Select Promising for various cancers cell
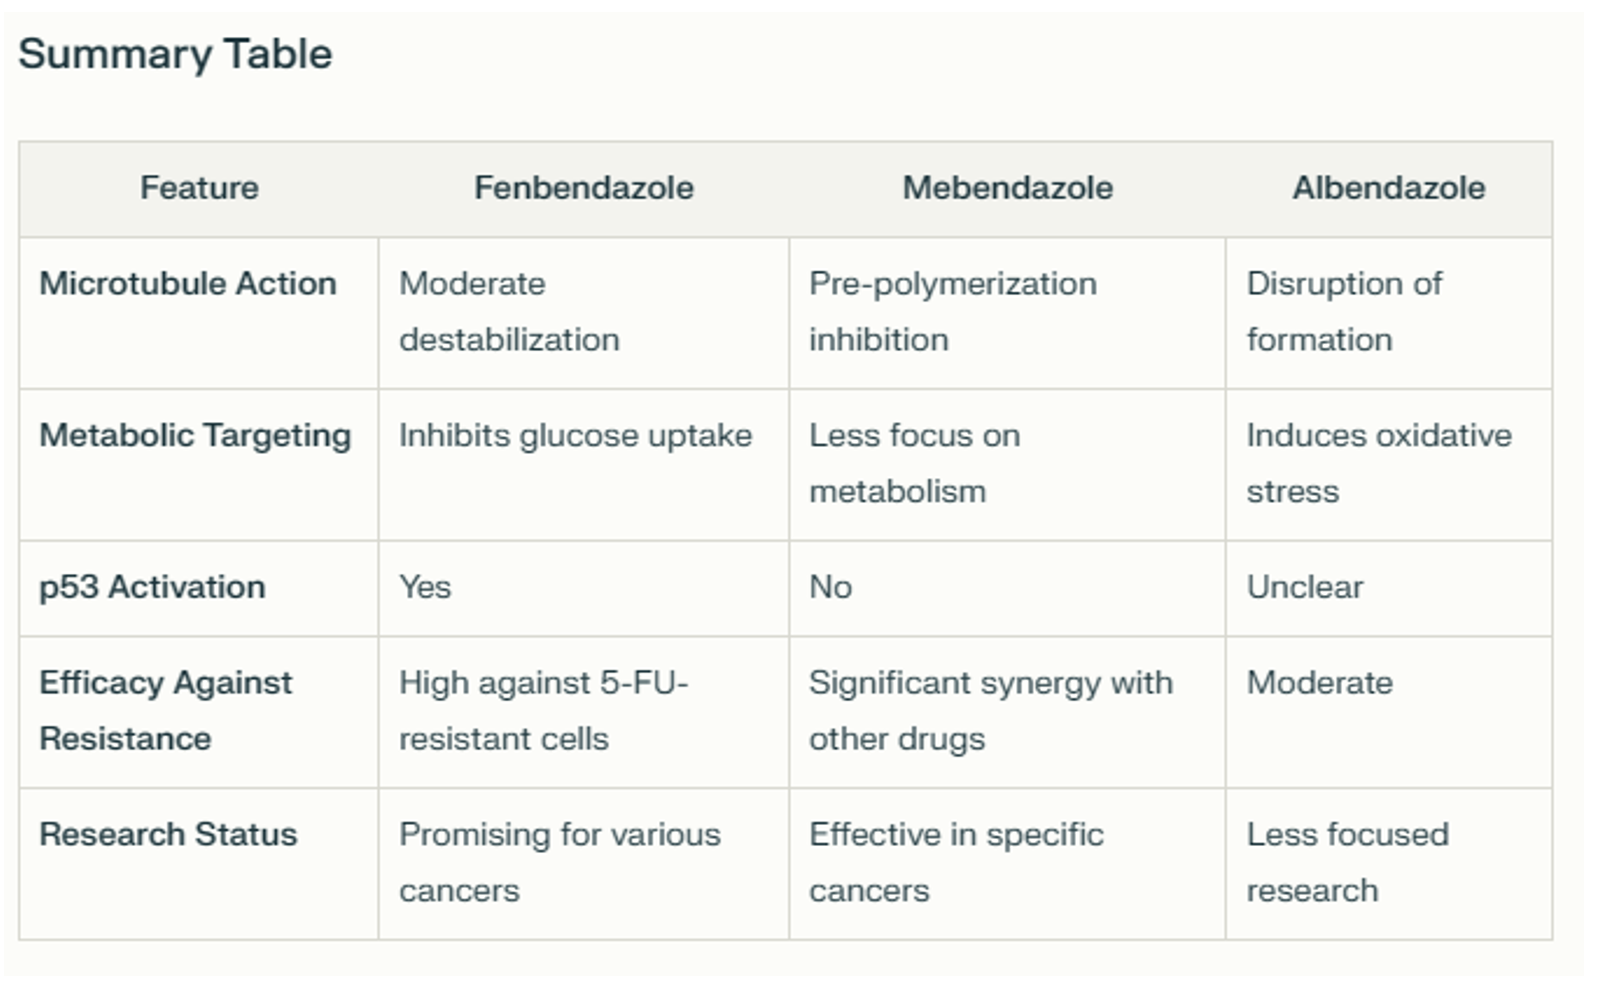The height and width of the screenshot is (992, 1598). tap(559, 862)
